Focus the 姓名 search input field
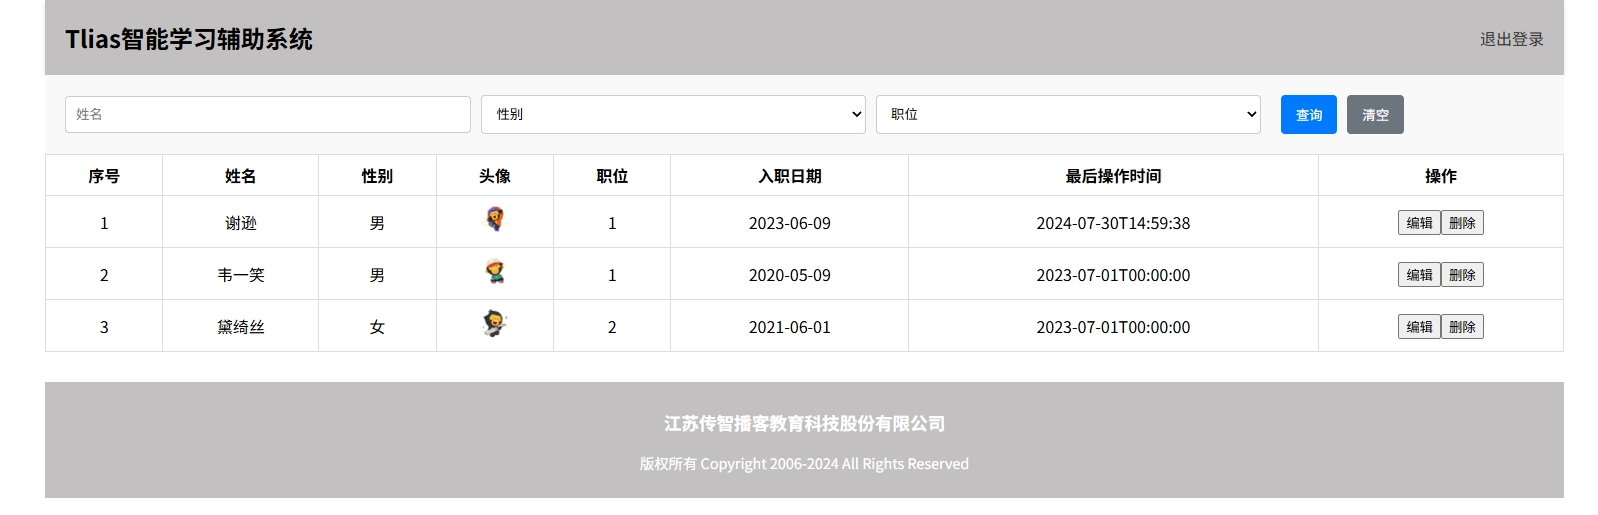Screen dimensions: 1598x515 pyautogui.click(x=268, y=114)
